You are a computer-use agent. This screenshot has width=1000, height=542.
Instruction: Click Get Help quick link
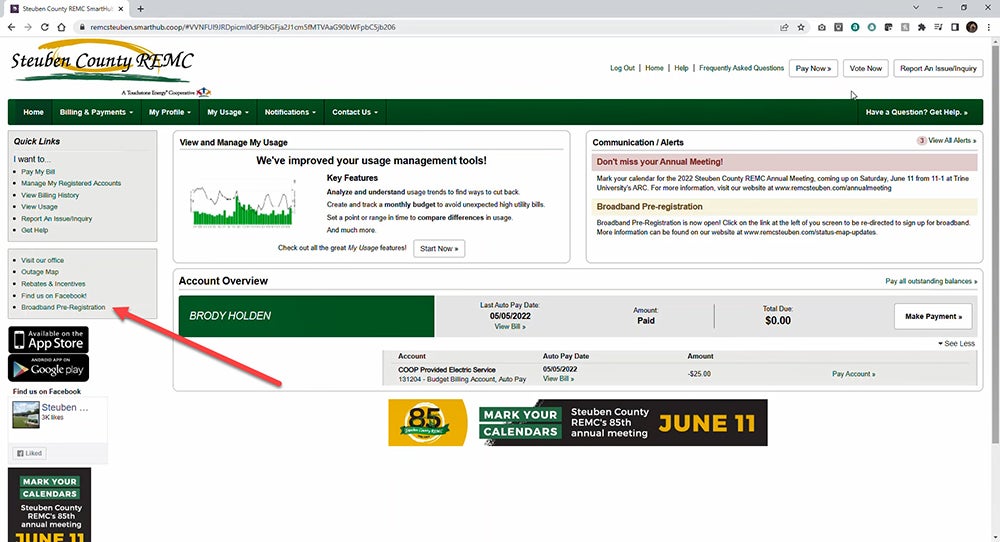(x=34, y=230)
